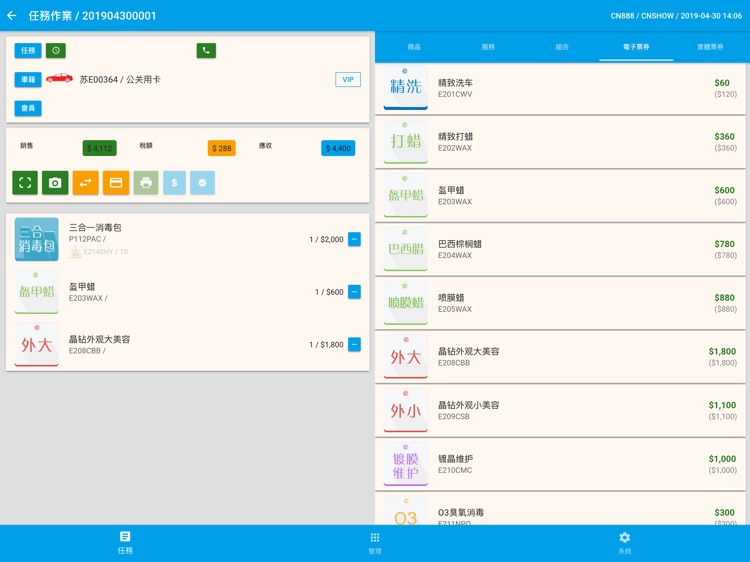The image size is (750, 562).
Task: Select 晶钻外观小美容 E209CSB list item
Action: [x=561, y=410]
